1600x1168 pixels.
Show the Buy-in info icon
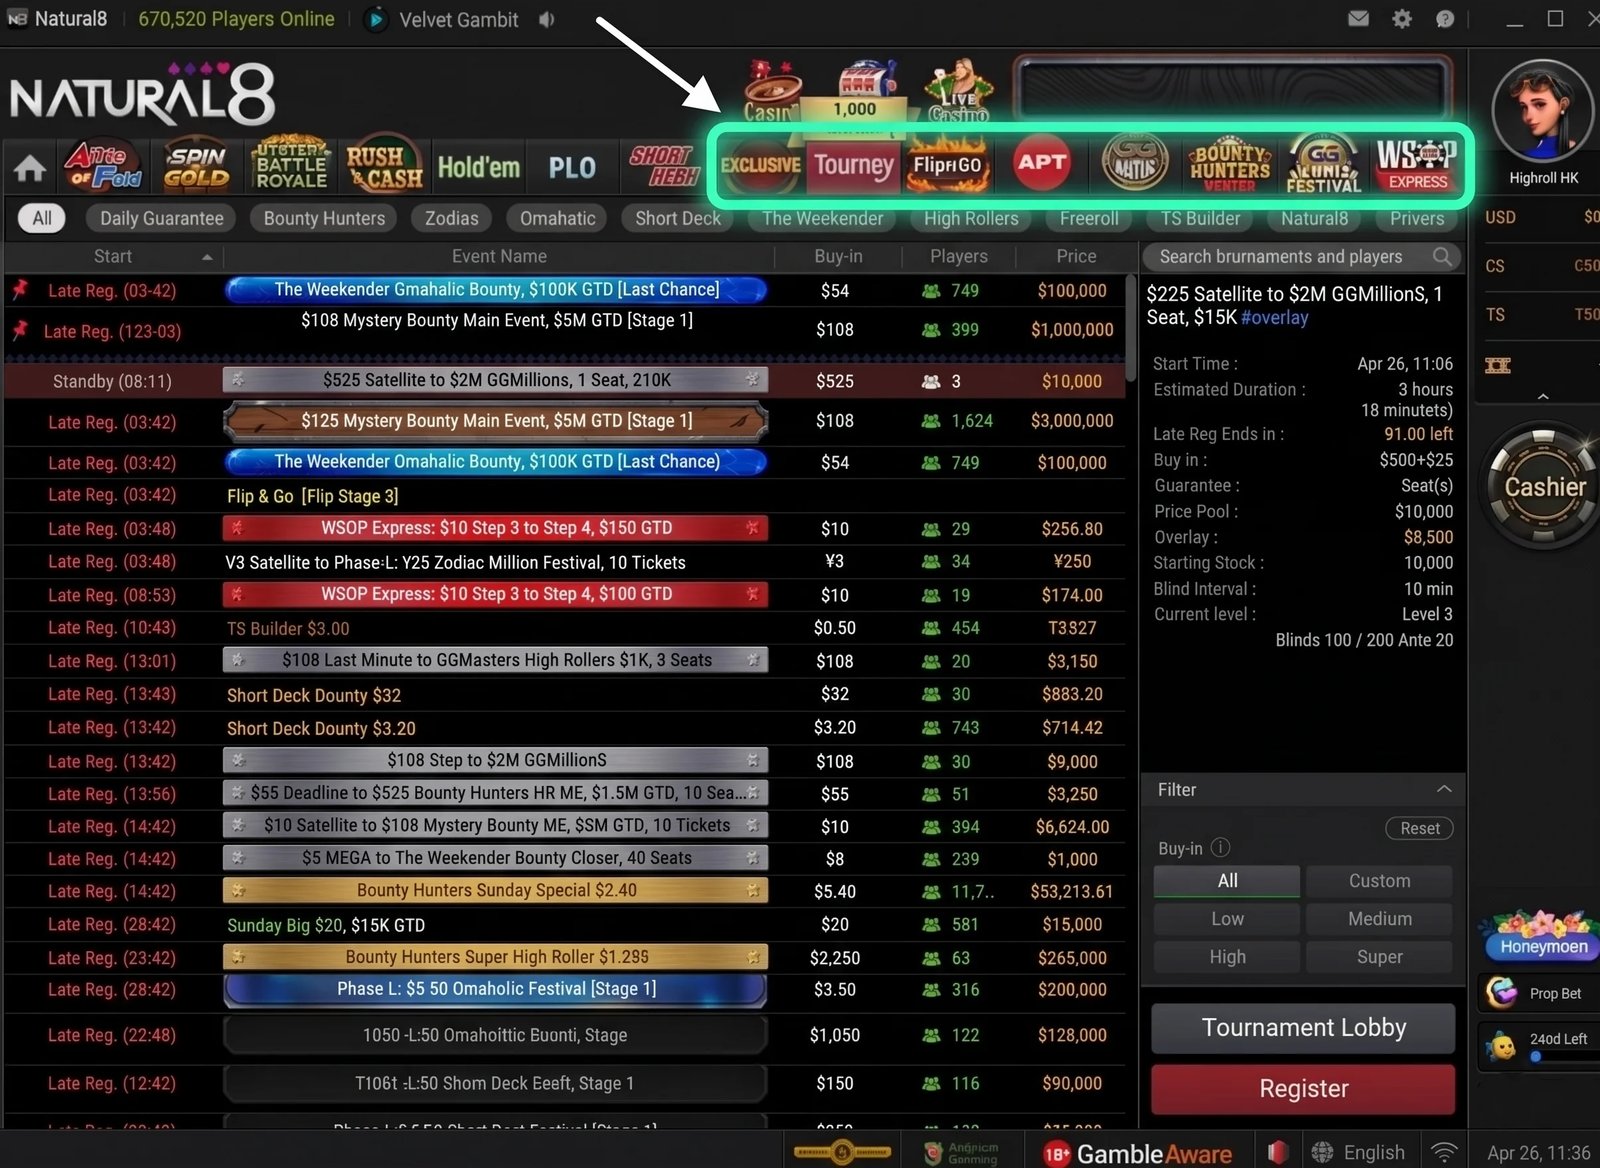(x=1220, y=848)
